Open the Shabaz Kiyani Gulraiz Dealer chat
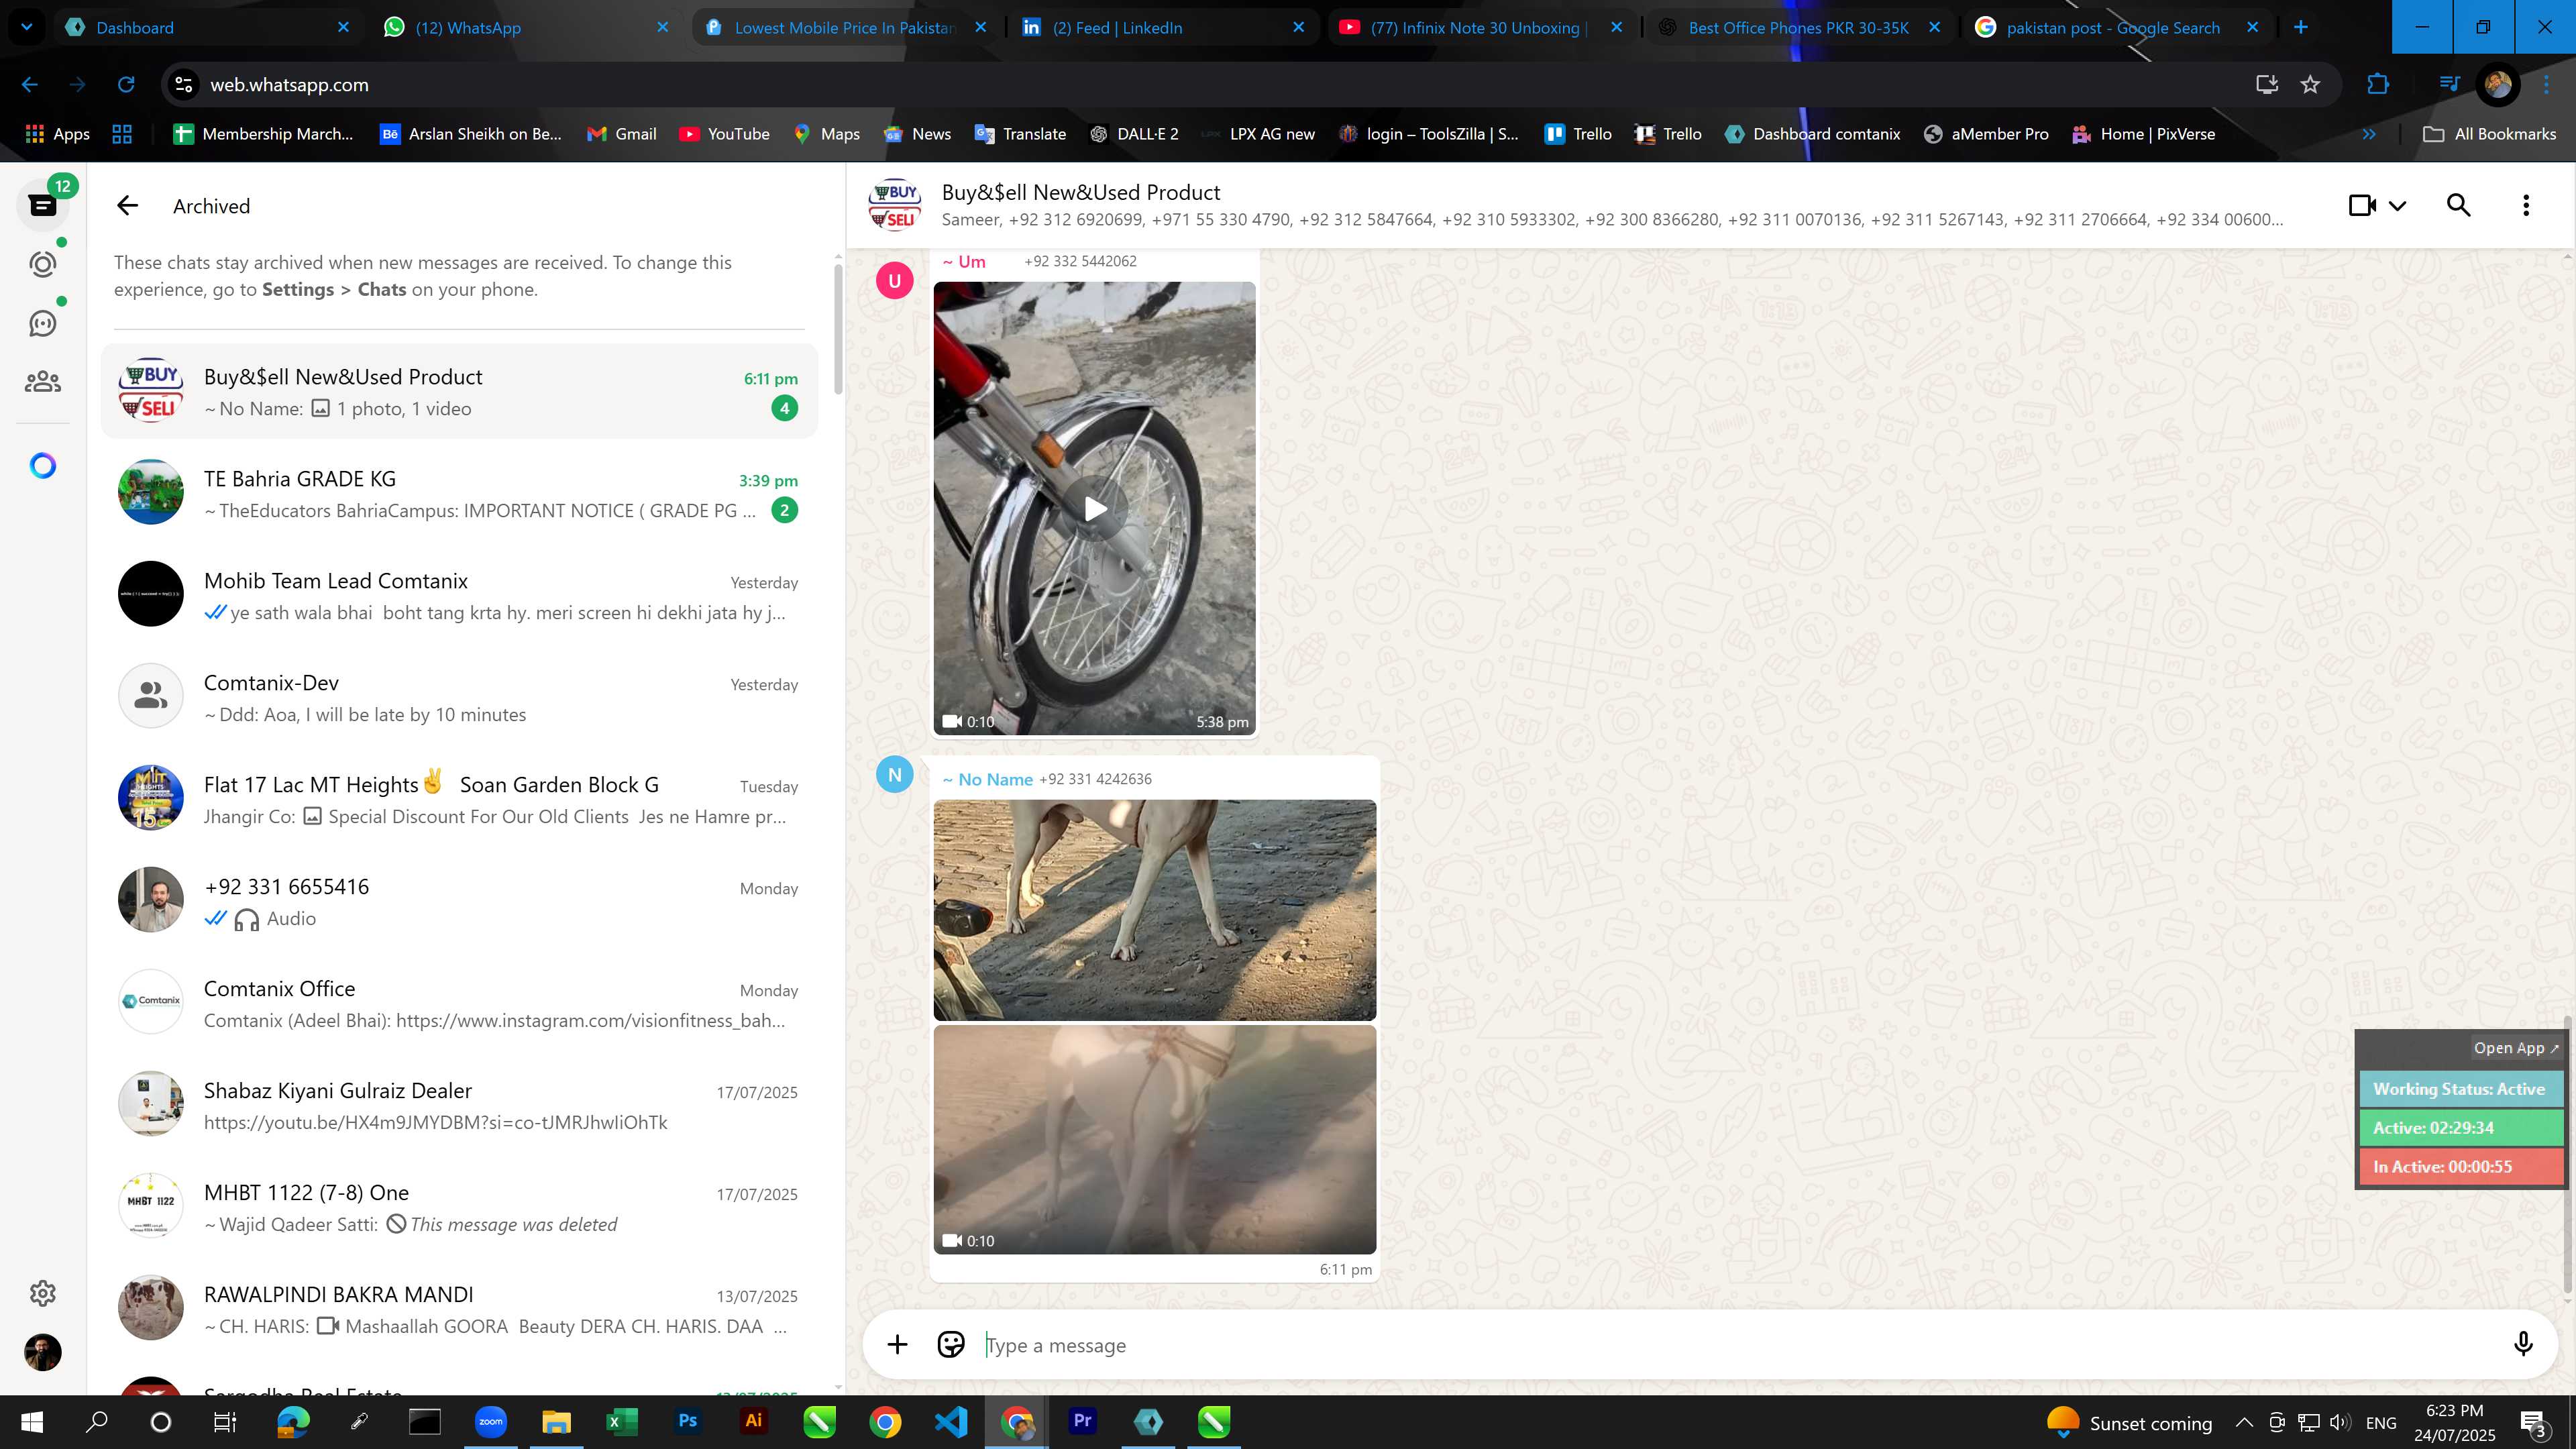2576x1449 pixels. (x=459, y=1105)
